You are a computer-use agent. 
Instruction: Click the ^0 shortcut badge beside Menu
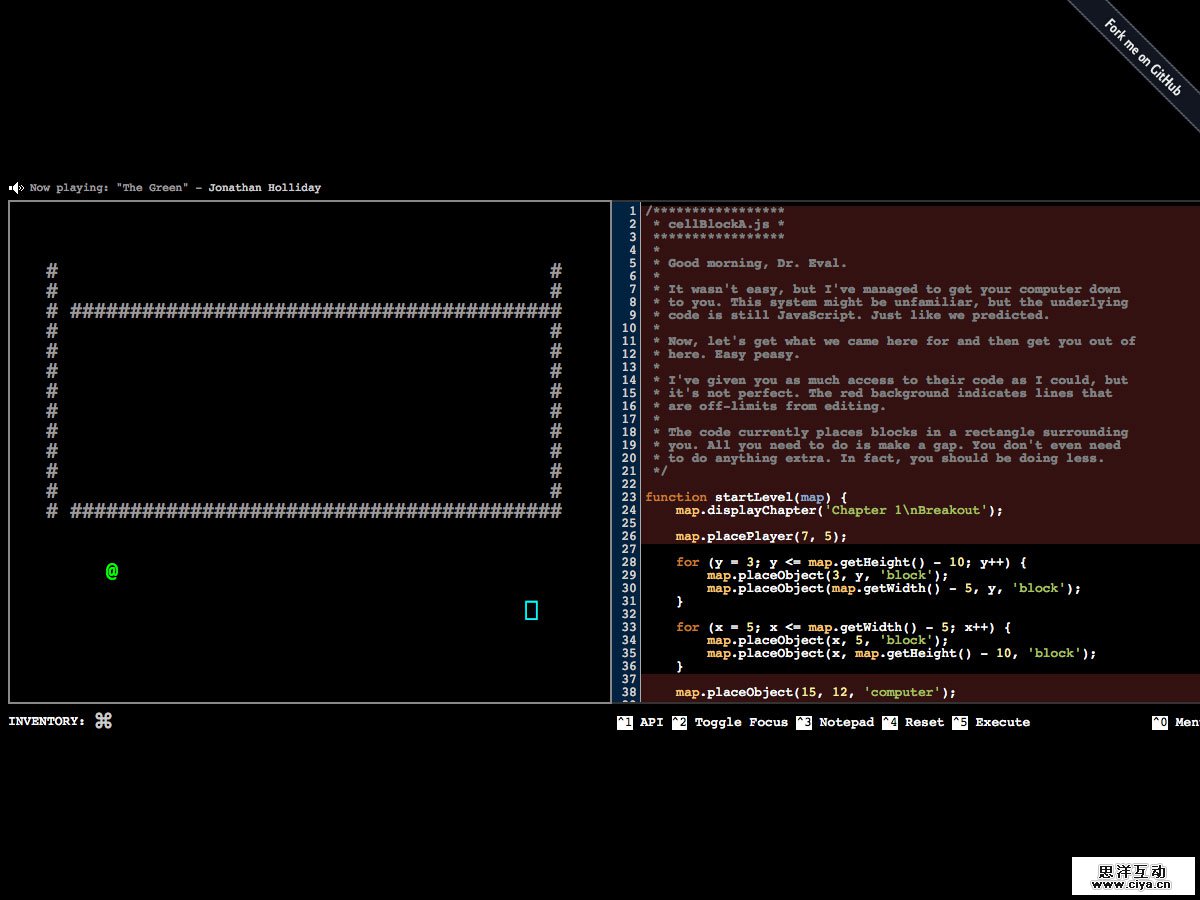point(1160,722)
